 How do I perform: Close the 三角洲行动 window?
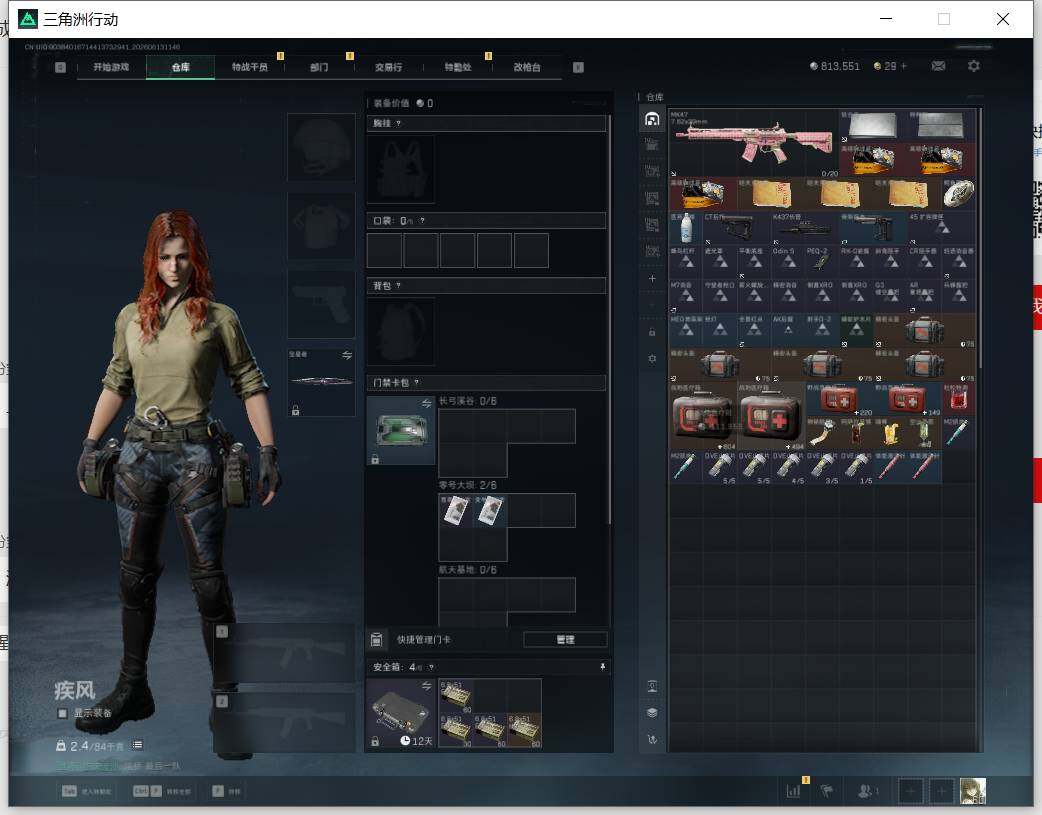1003,19
